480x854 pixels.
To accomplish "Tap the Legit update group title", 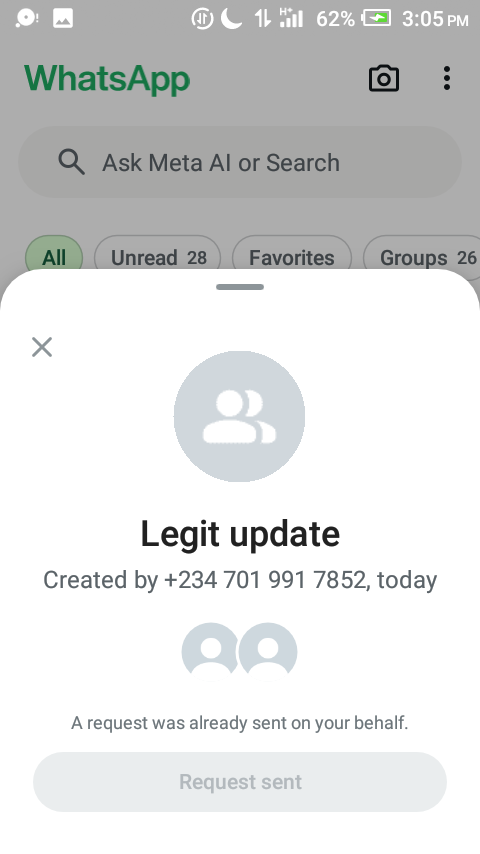I will [240, 534].
